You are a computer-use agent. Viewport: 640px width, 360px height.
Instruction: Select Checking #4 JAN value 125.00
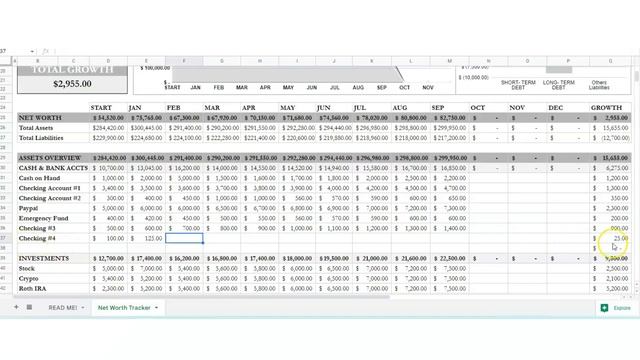pos(146,238)
